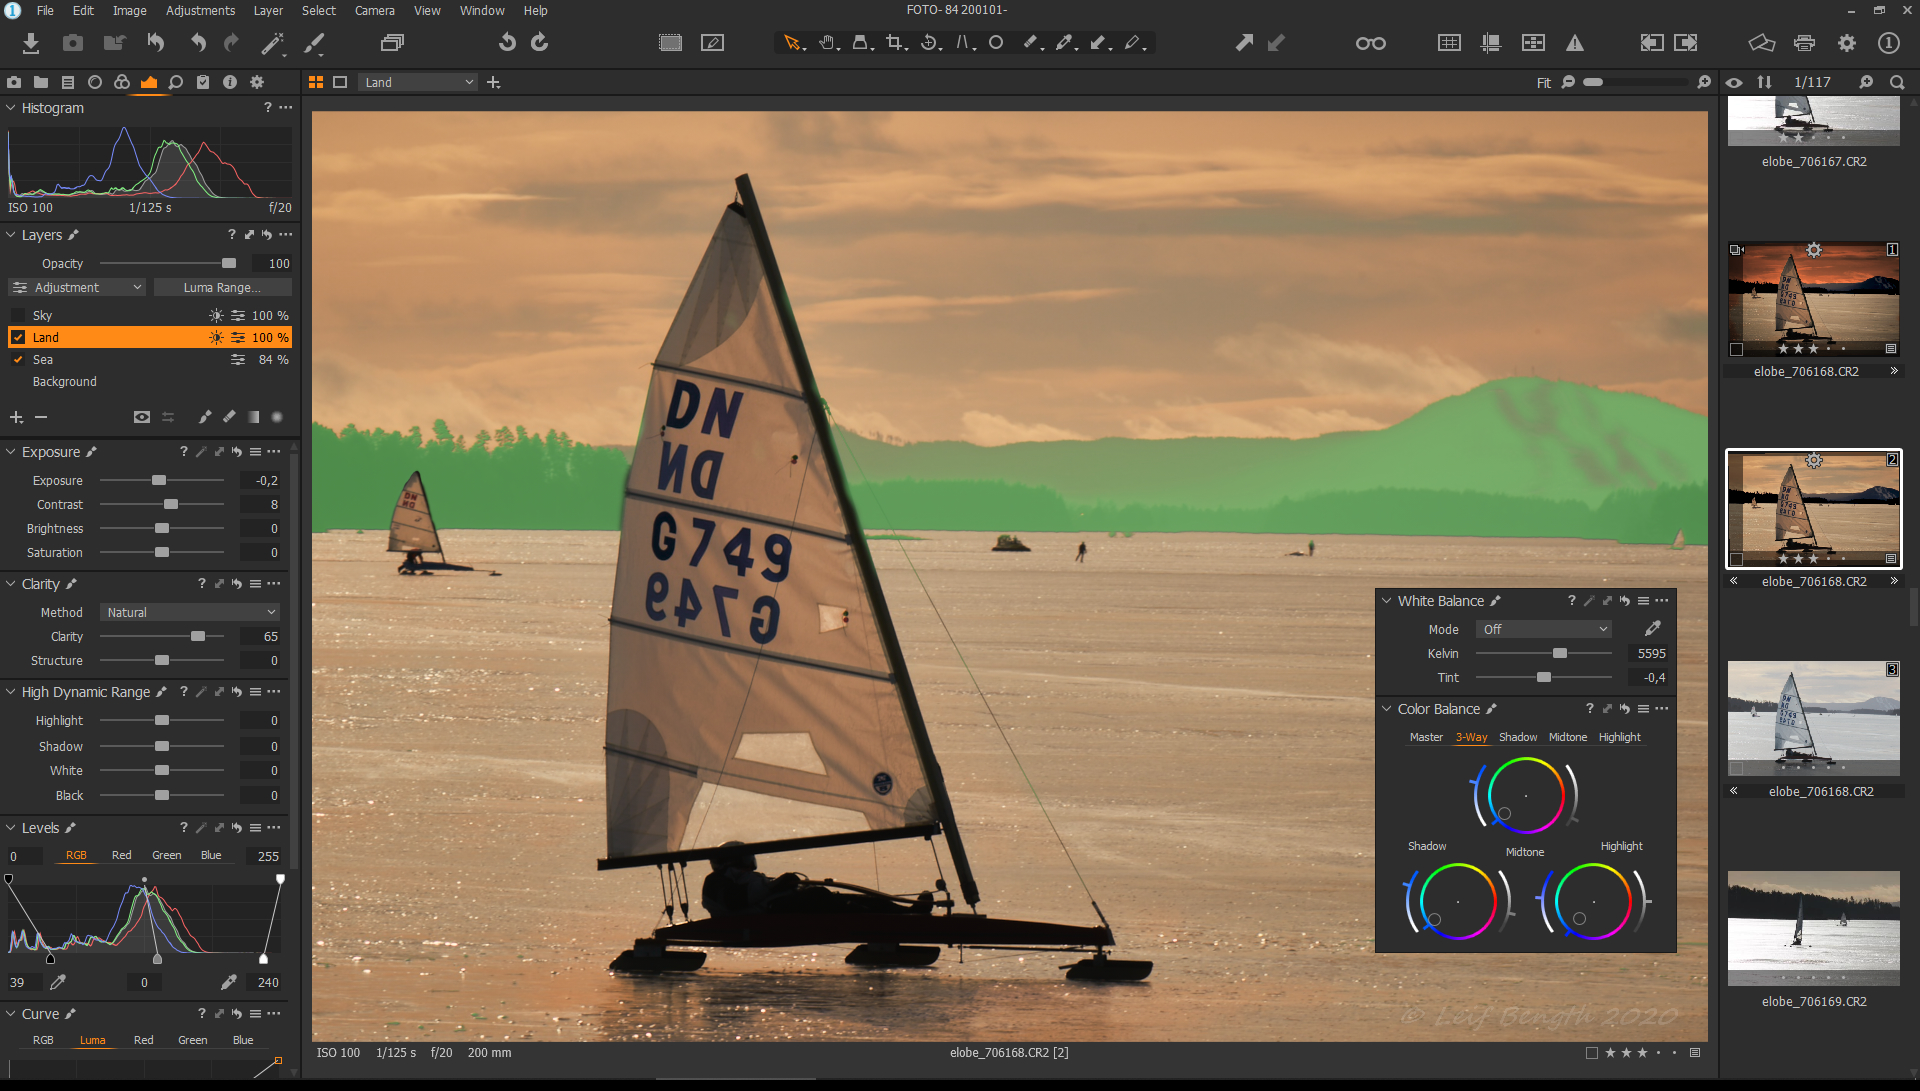Switch Color Balance to Midtone tab

pos(1567,737)
